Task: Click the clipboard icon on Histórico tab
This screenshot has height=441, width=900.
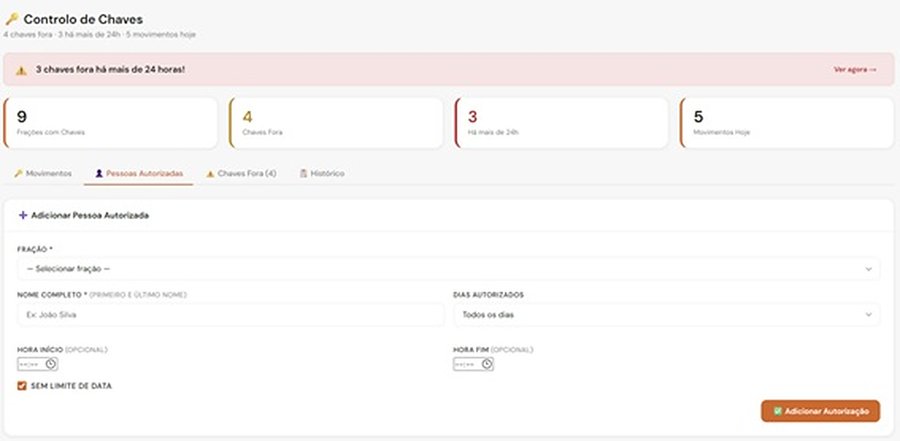Action: 303,173
